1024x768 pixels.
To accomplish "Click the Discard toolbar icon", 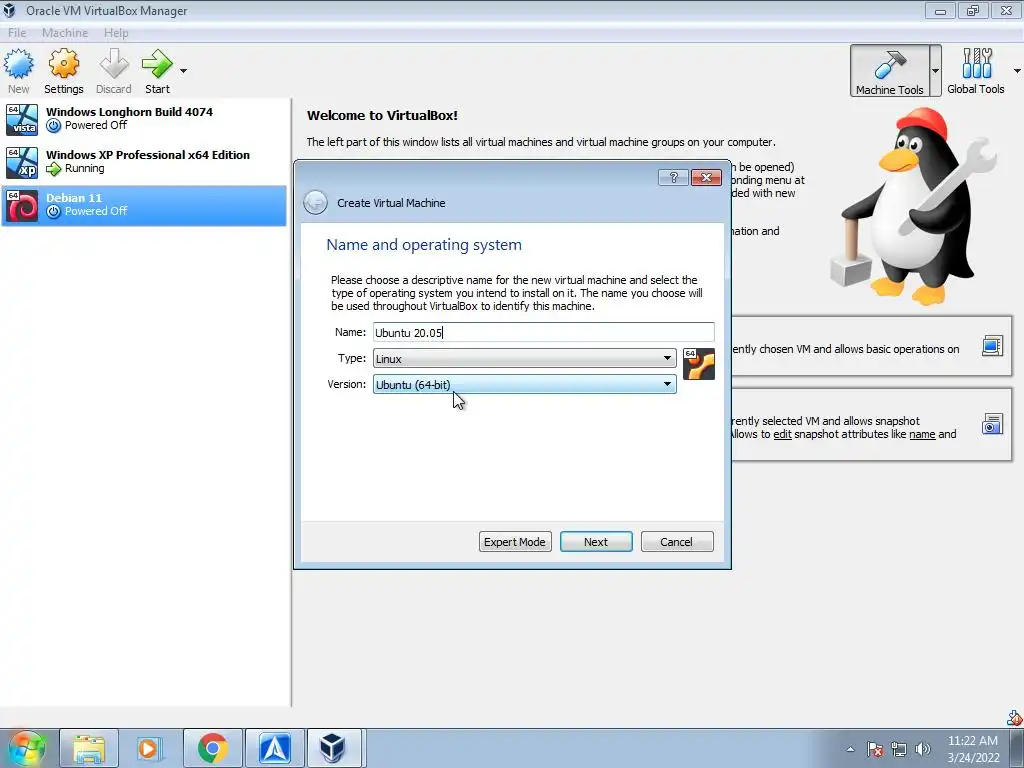I will 114,64.
